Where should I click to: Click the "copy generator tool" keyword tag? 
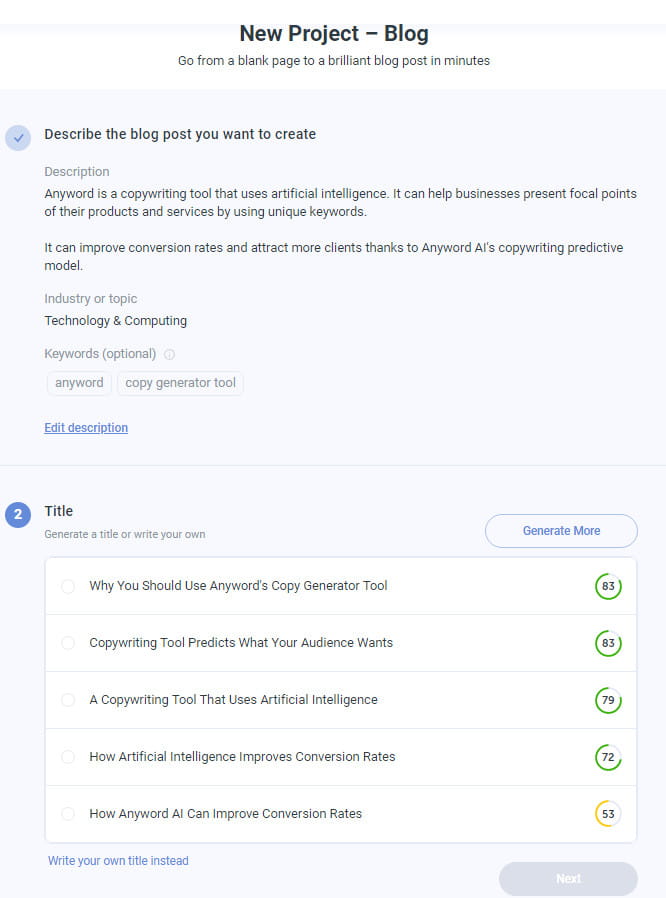[x=180, y=383]
